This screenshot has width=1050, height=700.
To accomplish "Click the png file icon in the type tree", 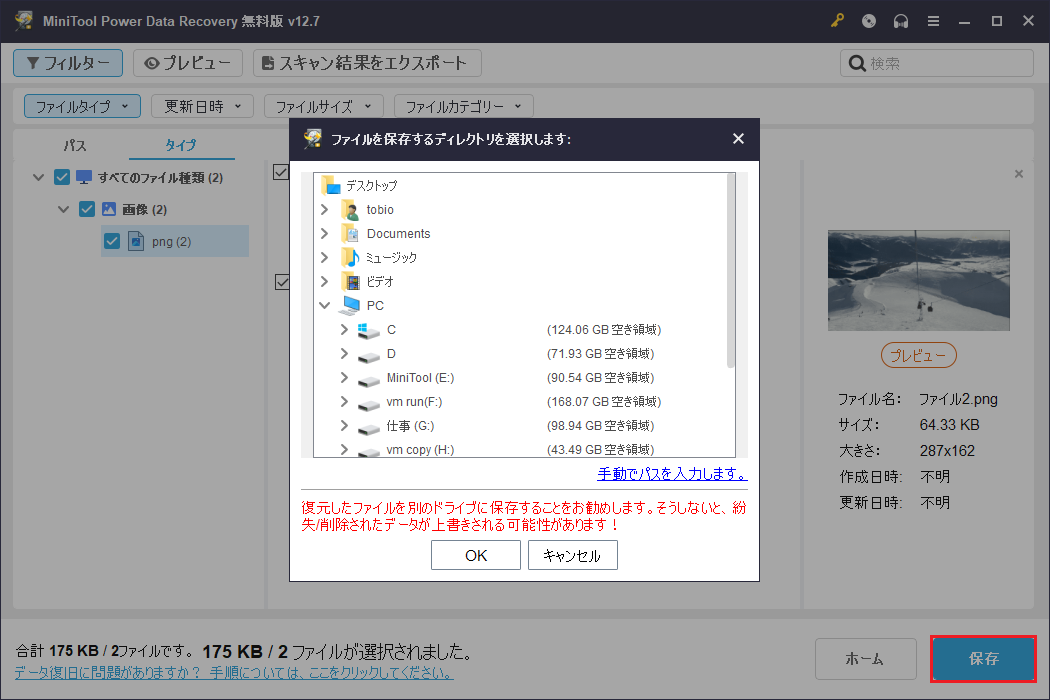I will pos(136,241).
